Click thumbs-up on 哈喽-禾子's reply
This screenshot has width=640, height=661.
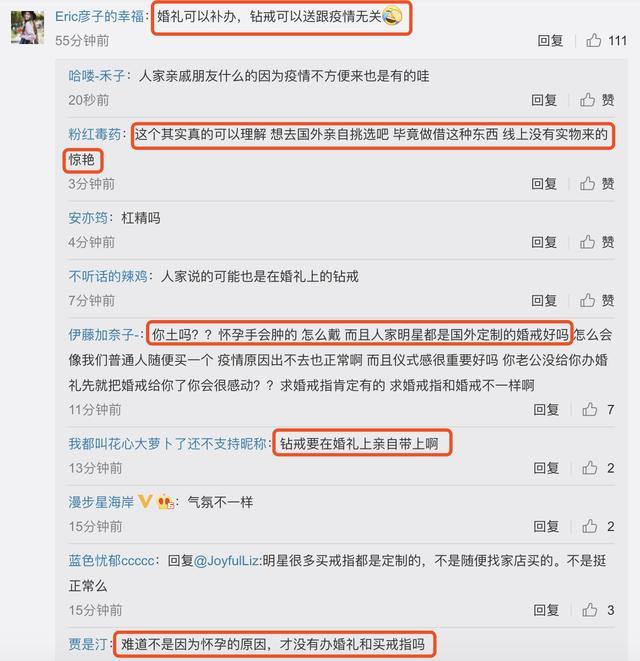pos(587,100)
